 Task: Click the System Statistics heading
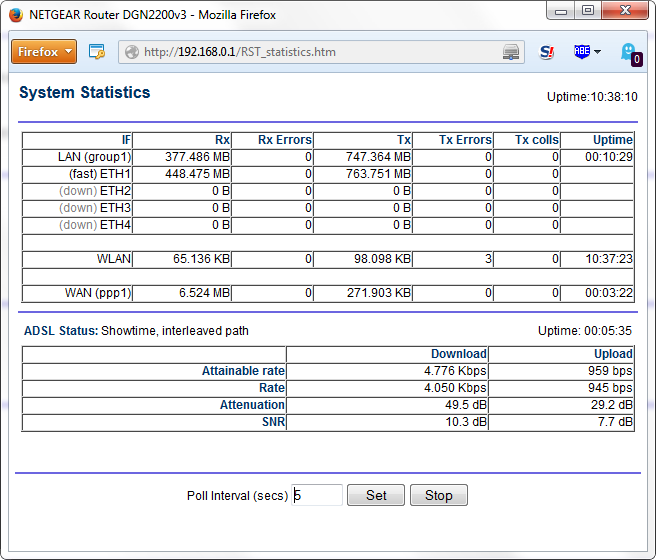point(85,93)
